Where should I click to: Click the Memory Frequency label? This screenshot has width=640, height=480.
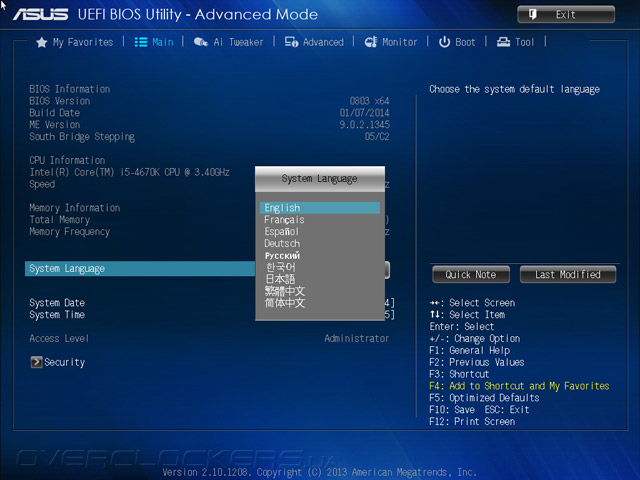[69, 232]
